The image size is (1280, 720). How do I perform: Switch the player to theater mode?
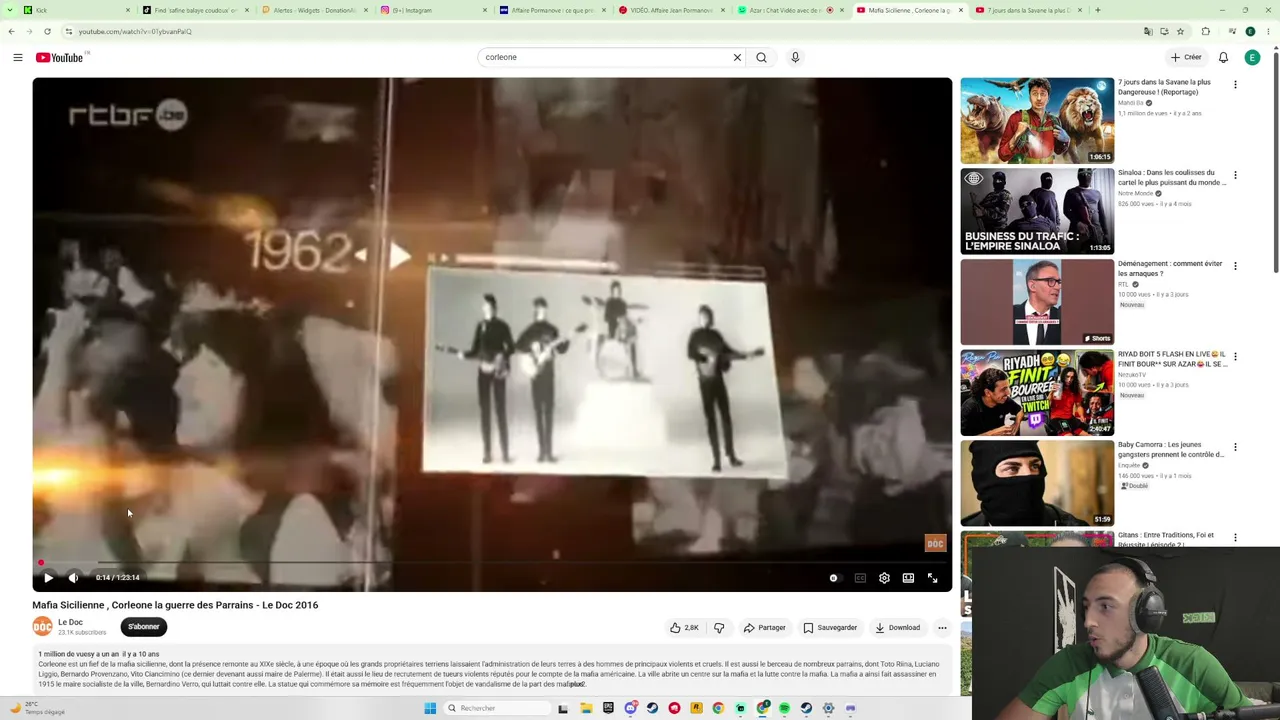[908, 578]
